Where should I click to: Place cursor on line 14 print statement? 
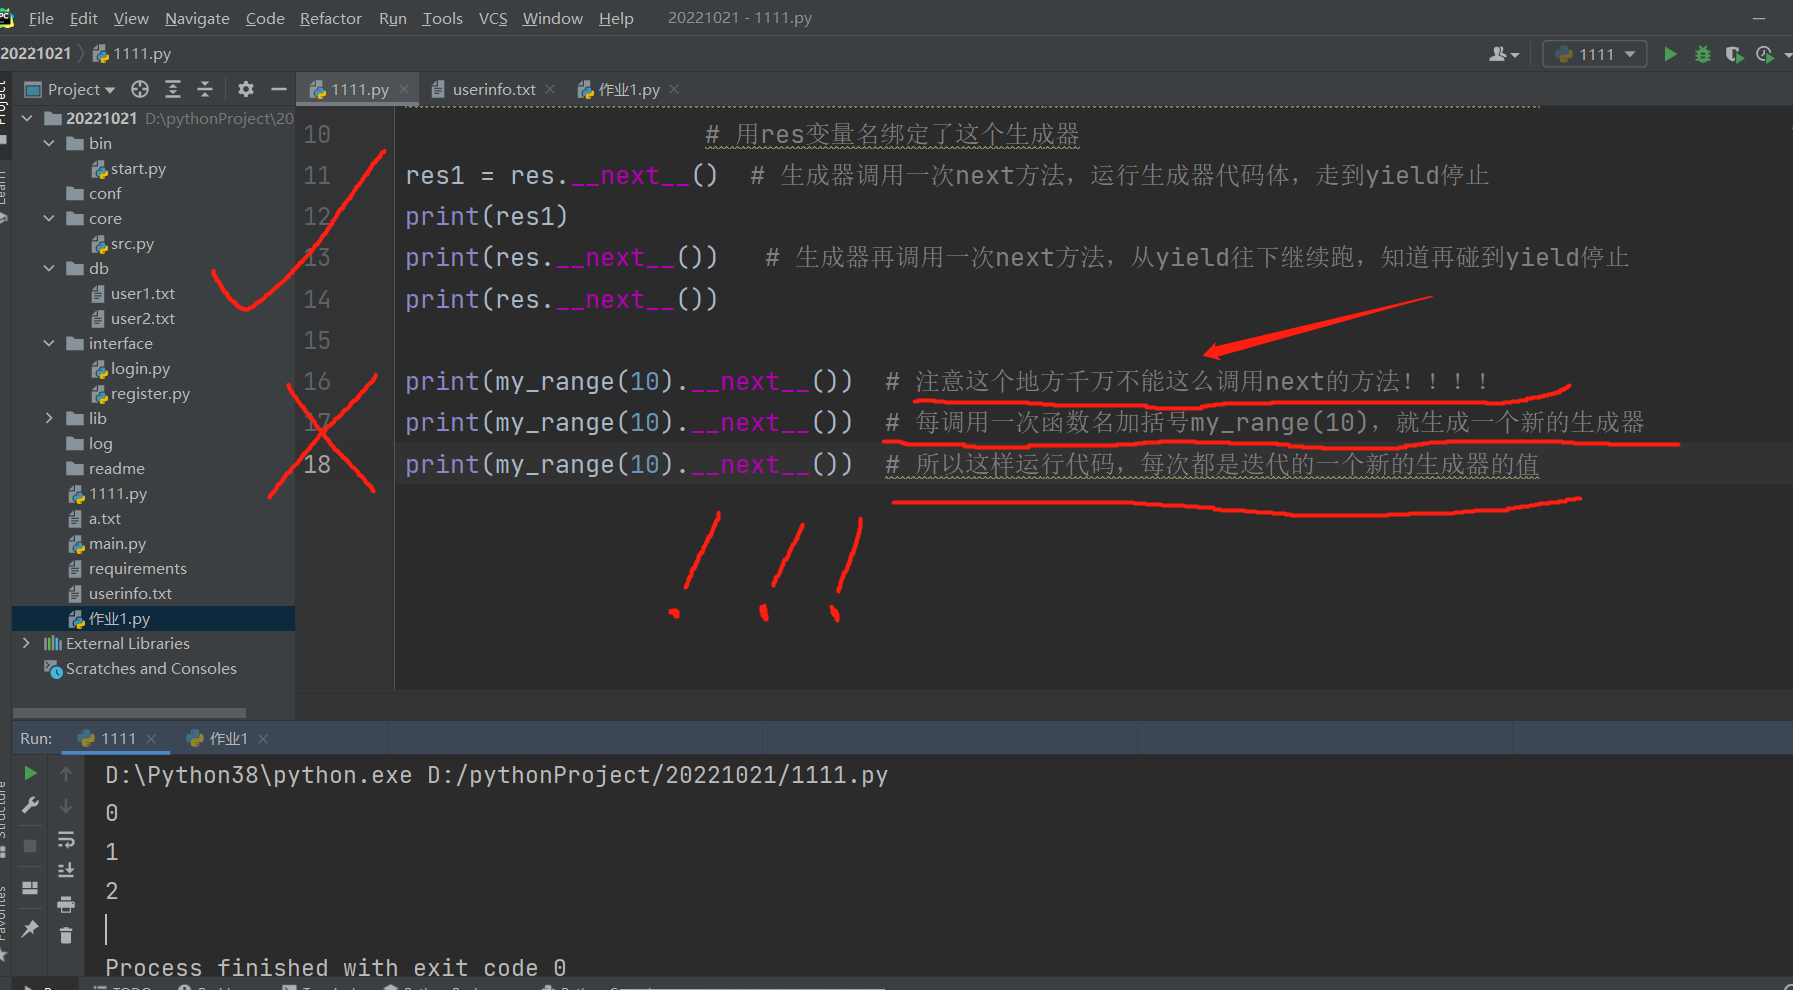click(x=561, y=299)
